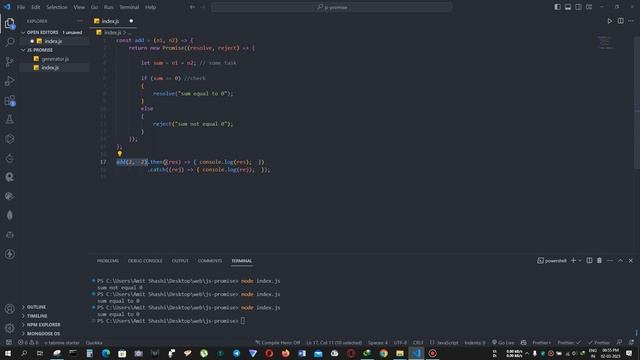Click the CRLF line ending status item
This screenshot has height=360, width=640.
(x=418, y=342)
